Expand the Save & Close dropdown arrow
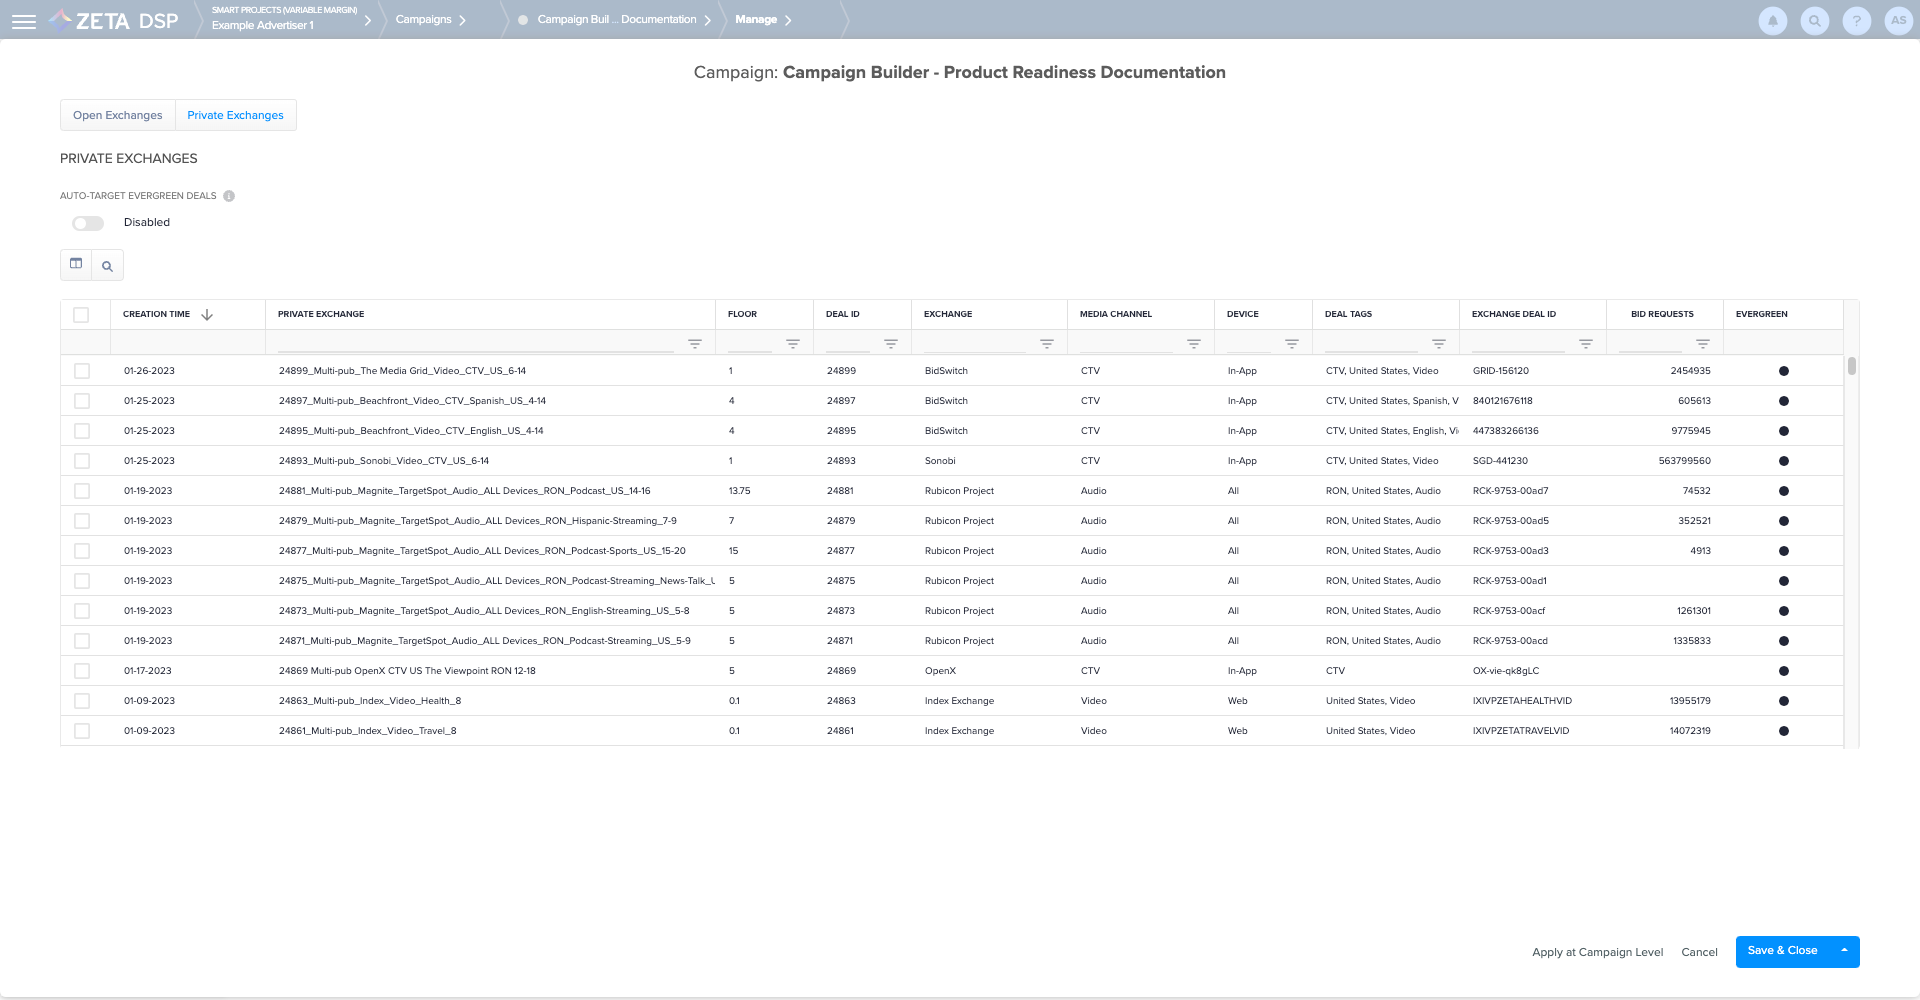Image resolution: width=1920 pixels, height=1000 pixels. coord(1844,951)
